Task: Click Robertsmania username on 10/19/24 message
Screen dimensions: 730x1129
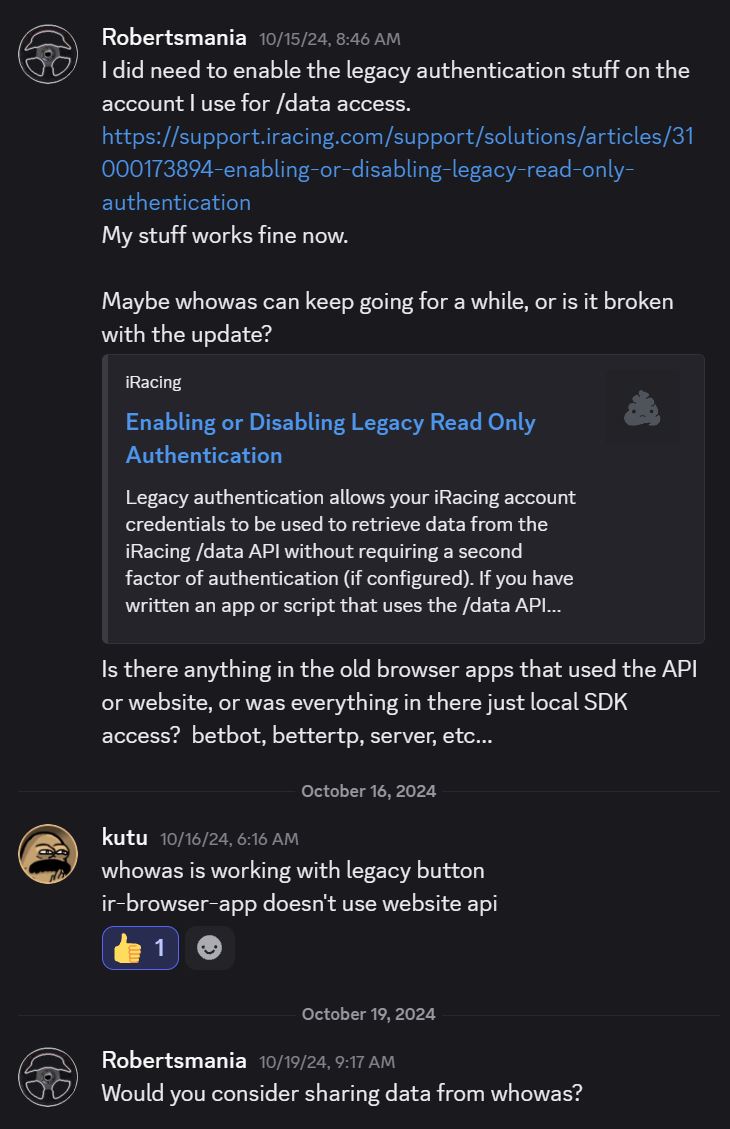Action: (174, 1060)
